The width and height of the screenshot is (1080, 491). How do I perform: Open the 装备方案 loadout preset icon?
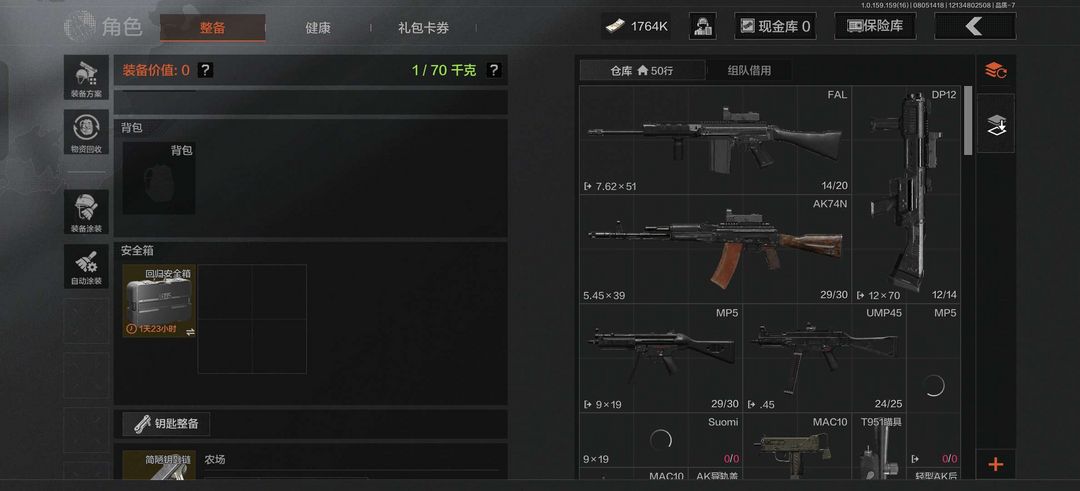[x=86, y=77]
